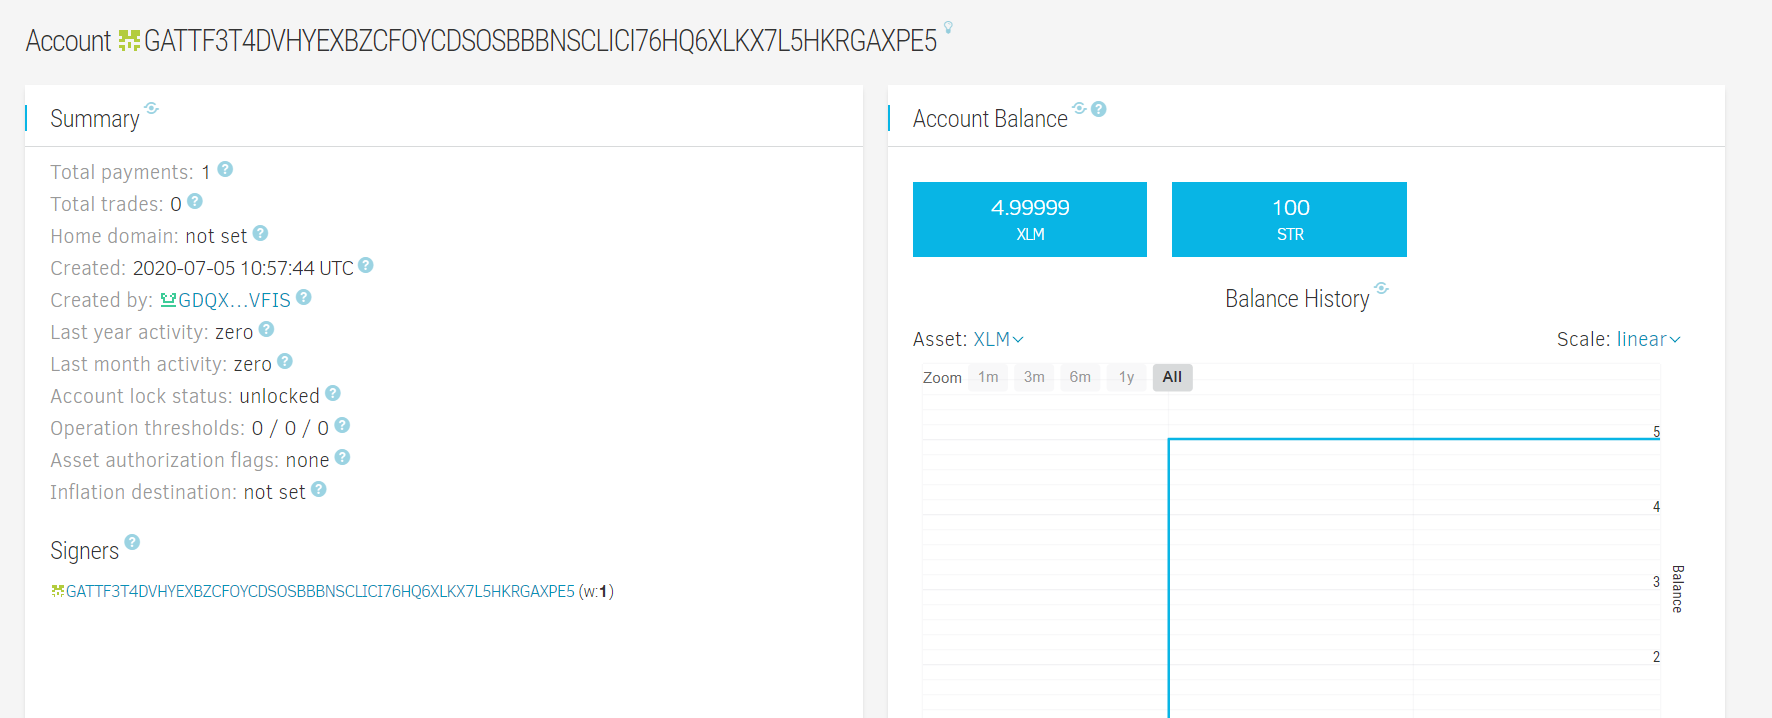Toggle the eye icon next to Balance History
Screen dimensions: 1772x718
tap(1381, 288)
